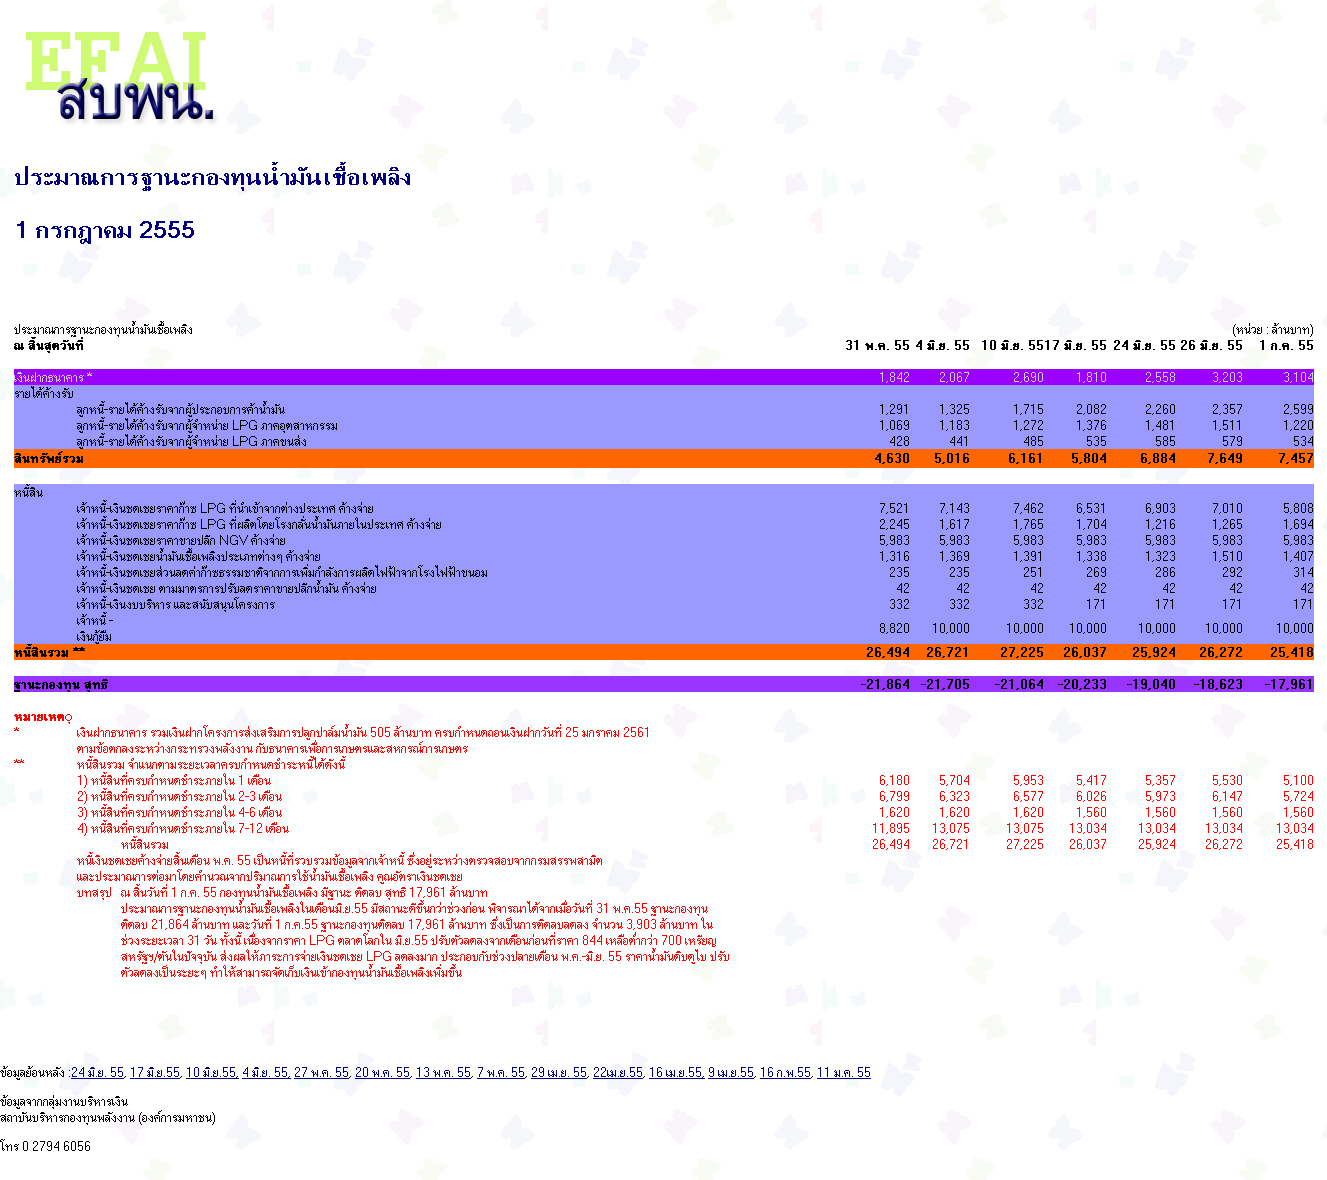
Task: Click net fund position value -21,864
Action: [x=885, y=685]
